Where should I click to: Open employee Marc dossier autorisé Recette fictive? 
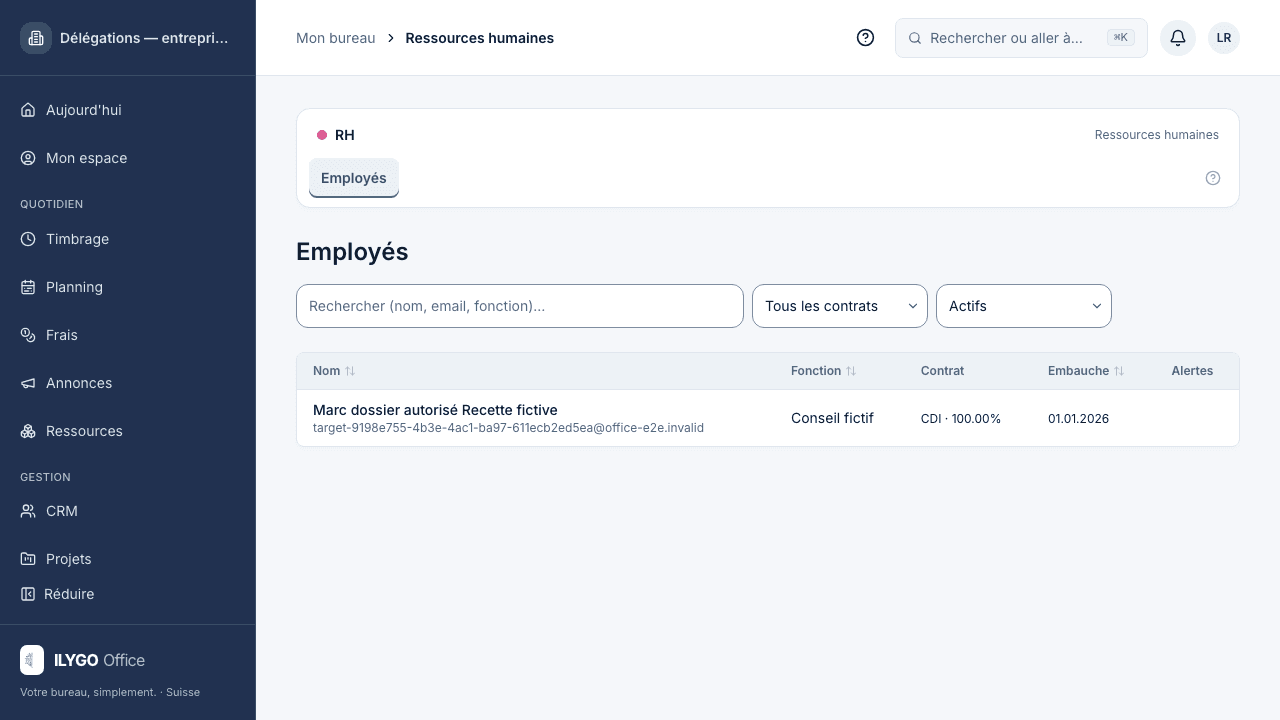coord(435,410)
